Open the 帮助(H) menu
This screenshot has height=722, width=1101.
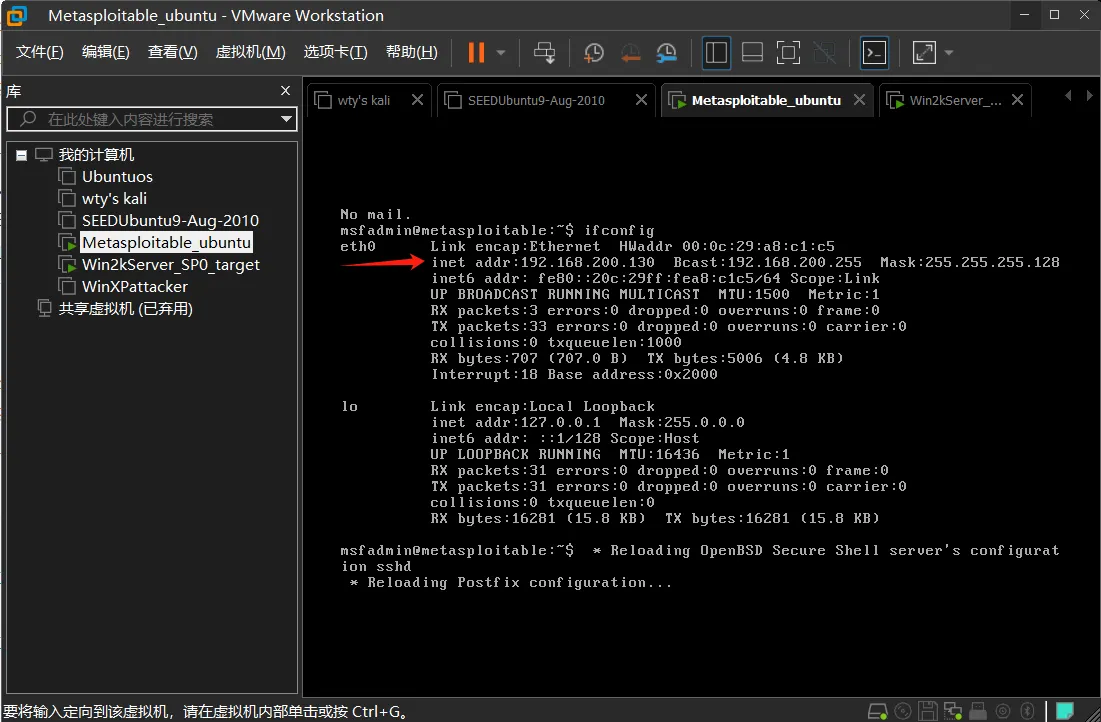(x=411, y=52)
